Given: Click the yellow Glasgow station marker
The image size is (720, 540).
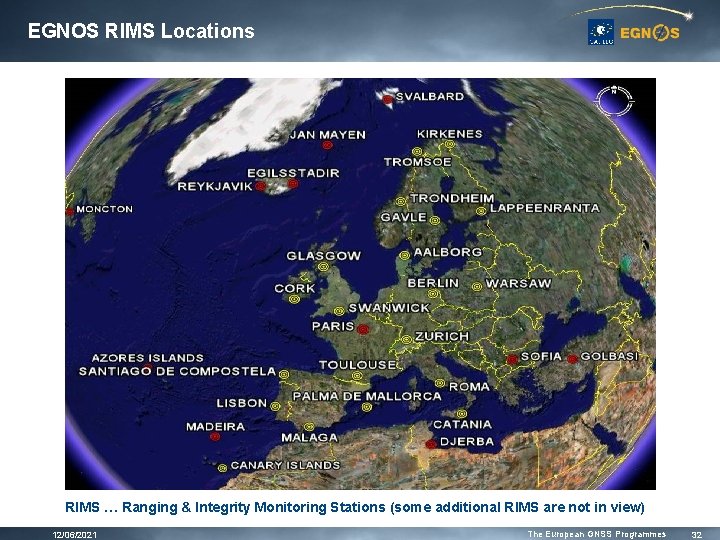Looking at the screenshot, I should click(x=323, y=267).
